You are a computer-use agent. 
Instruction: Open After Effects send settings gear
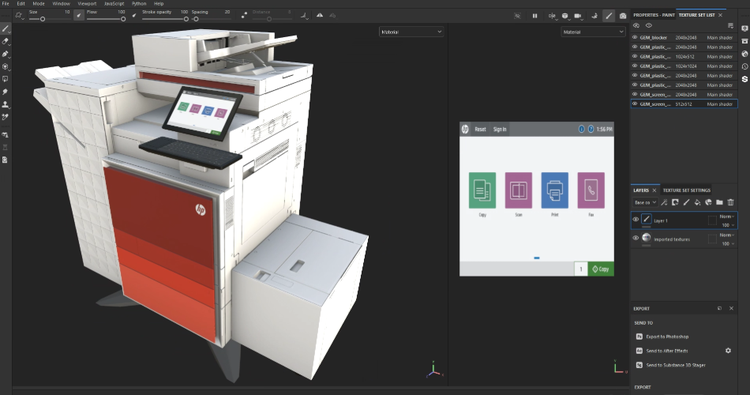click(728, 351)
